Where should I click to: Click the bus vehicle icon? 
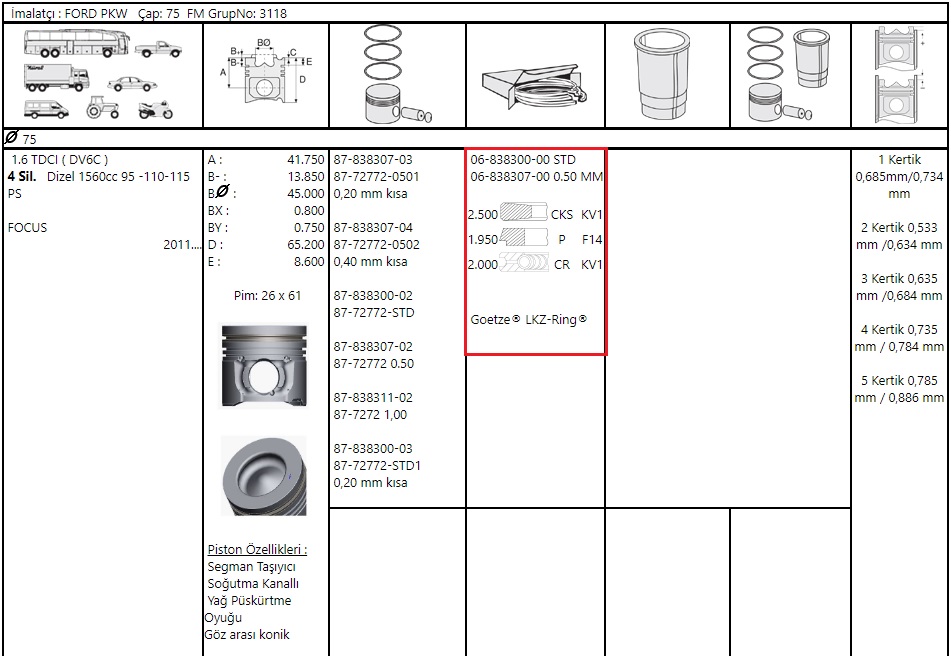(x=76, y=42)
